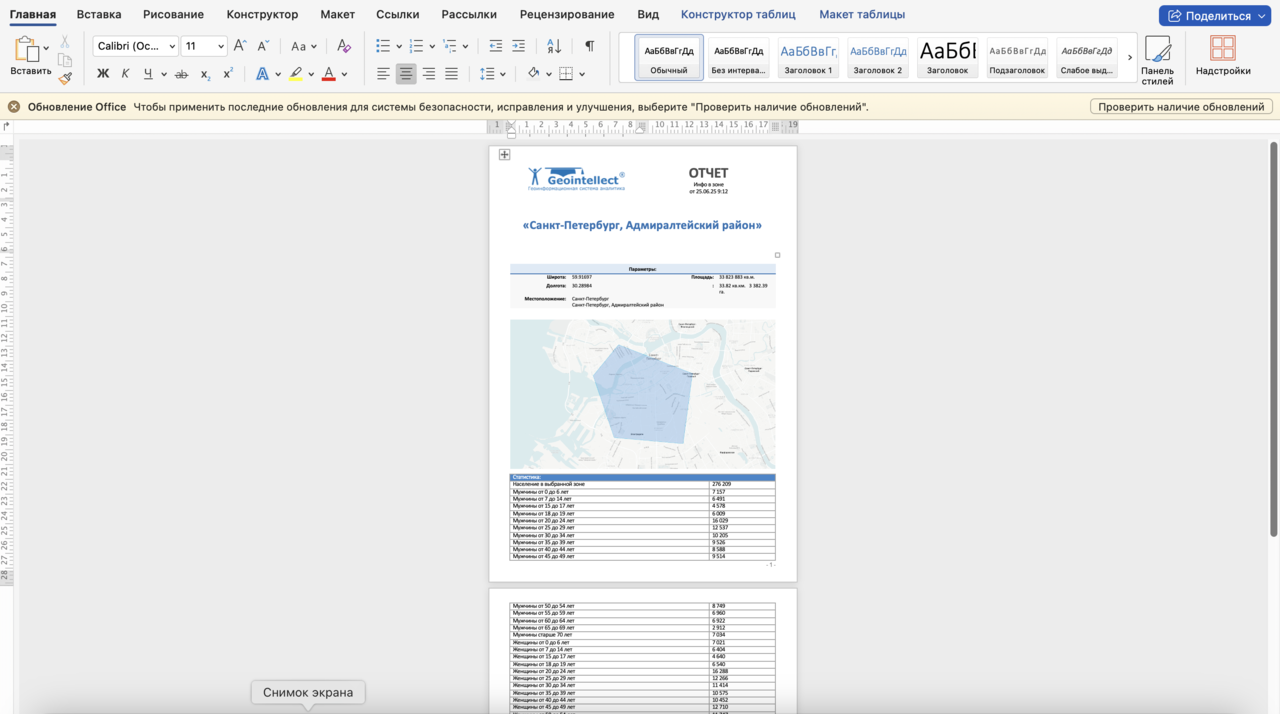1280x714 pixels.
Task: Toggle strikethrough formatting
Action: [181, 74]
